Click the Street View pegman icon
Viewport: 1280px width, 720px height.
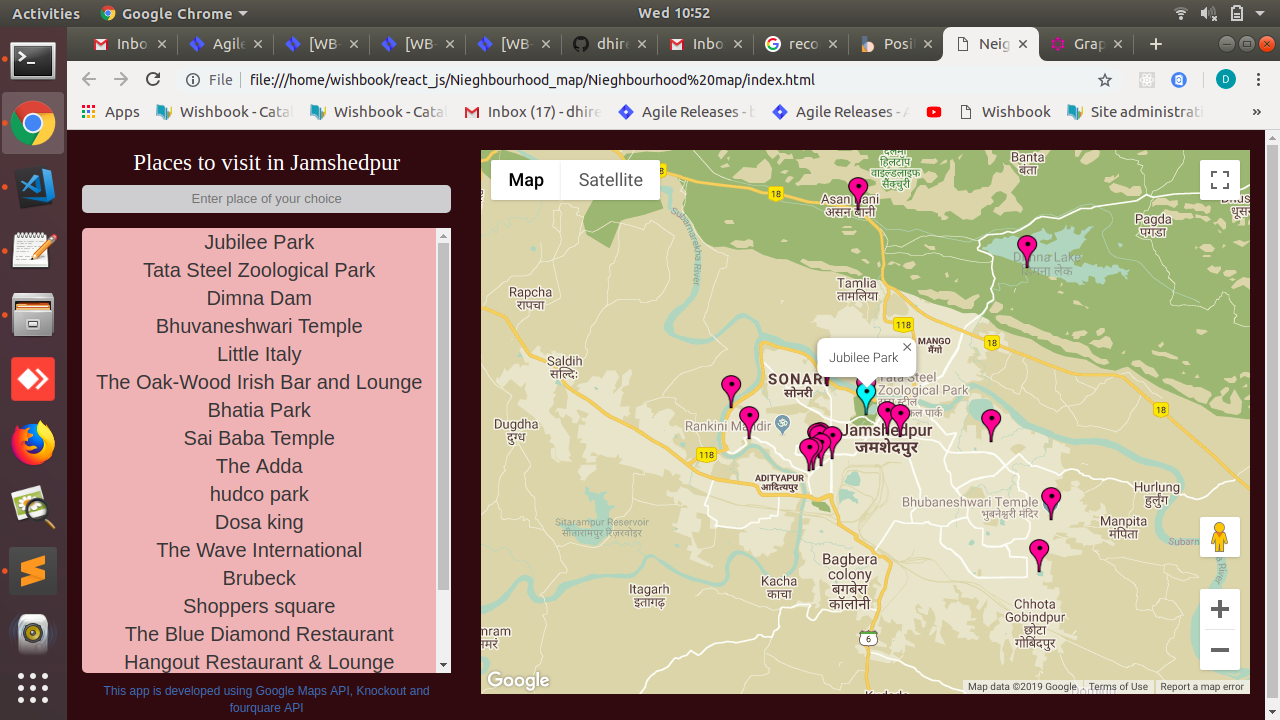(x=1220, y=537)
